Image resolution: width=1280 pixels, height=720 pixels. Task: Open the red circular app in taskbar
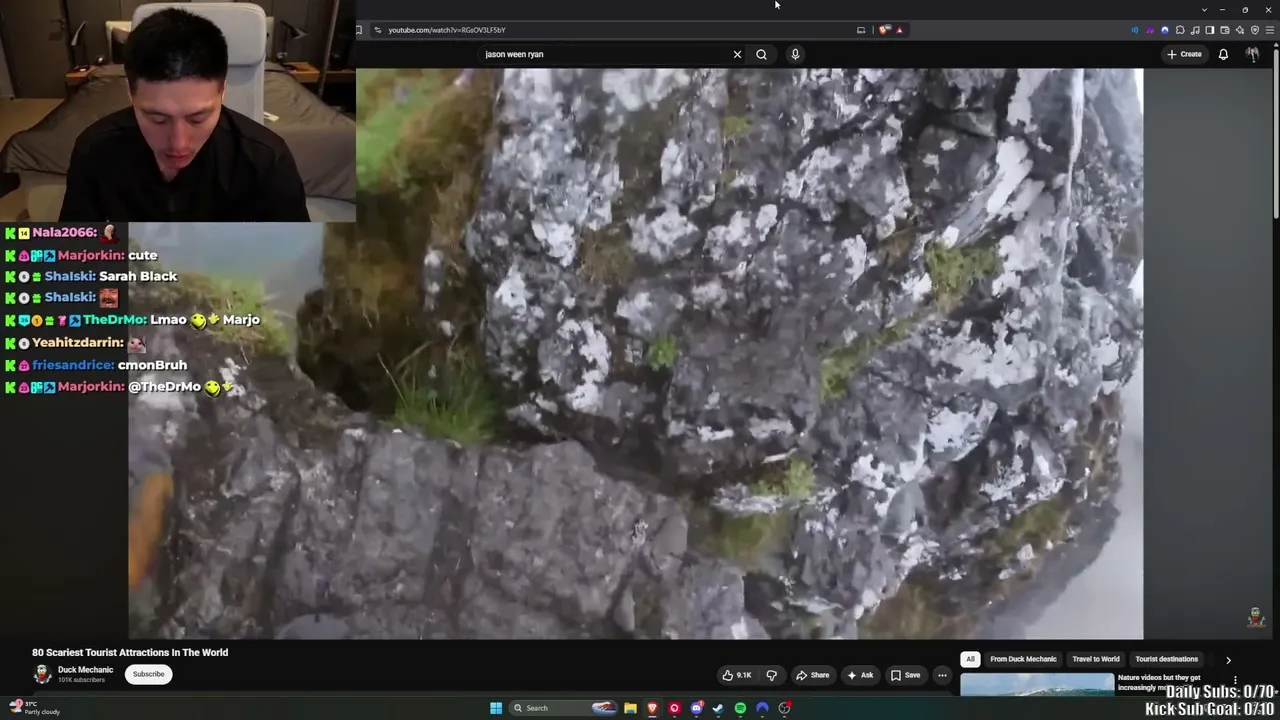(x=674, y=708)
